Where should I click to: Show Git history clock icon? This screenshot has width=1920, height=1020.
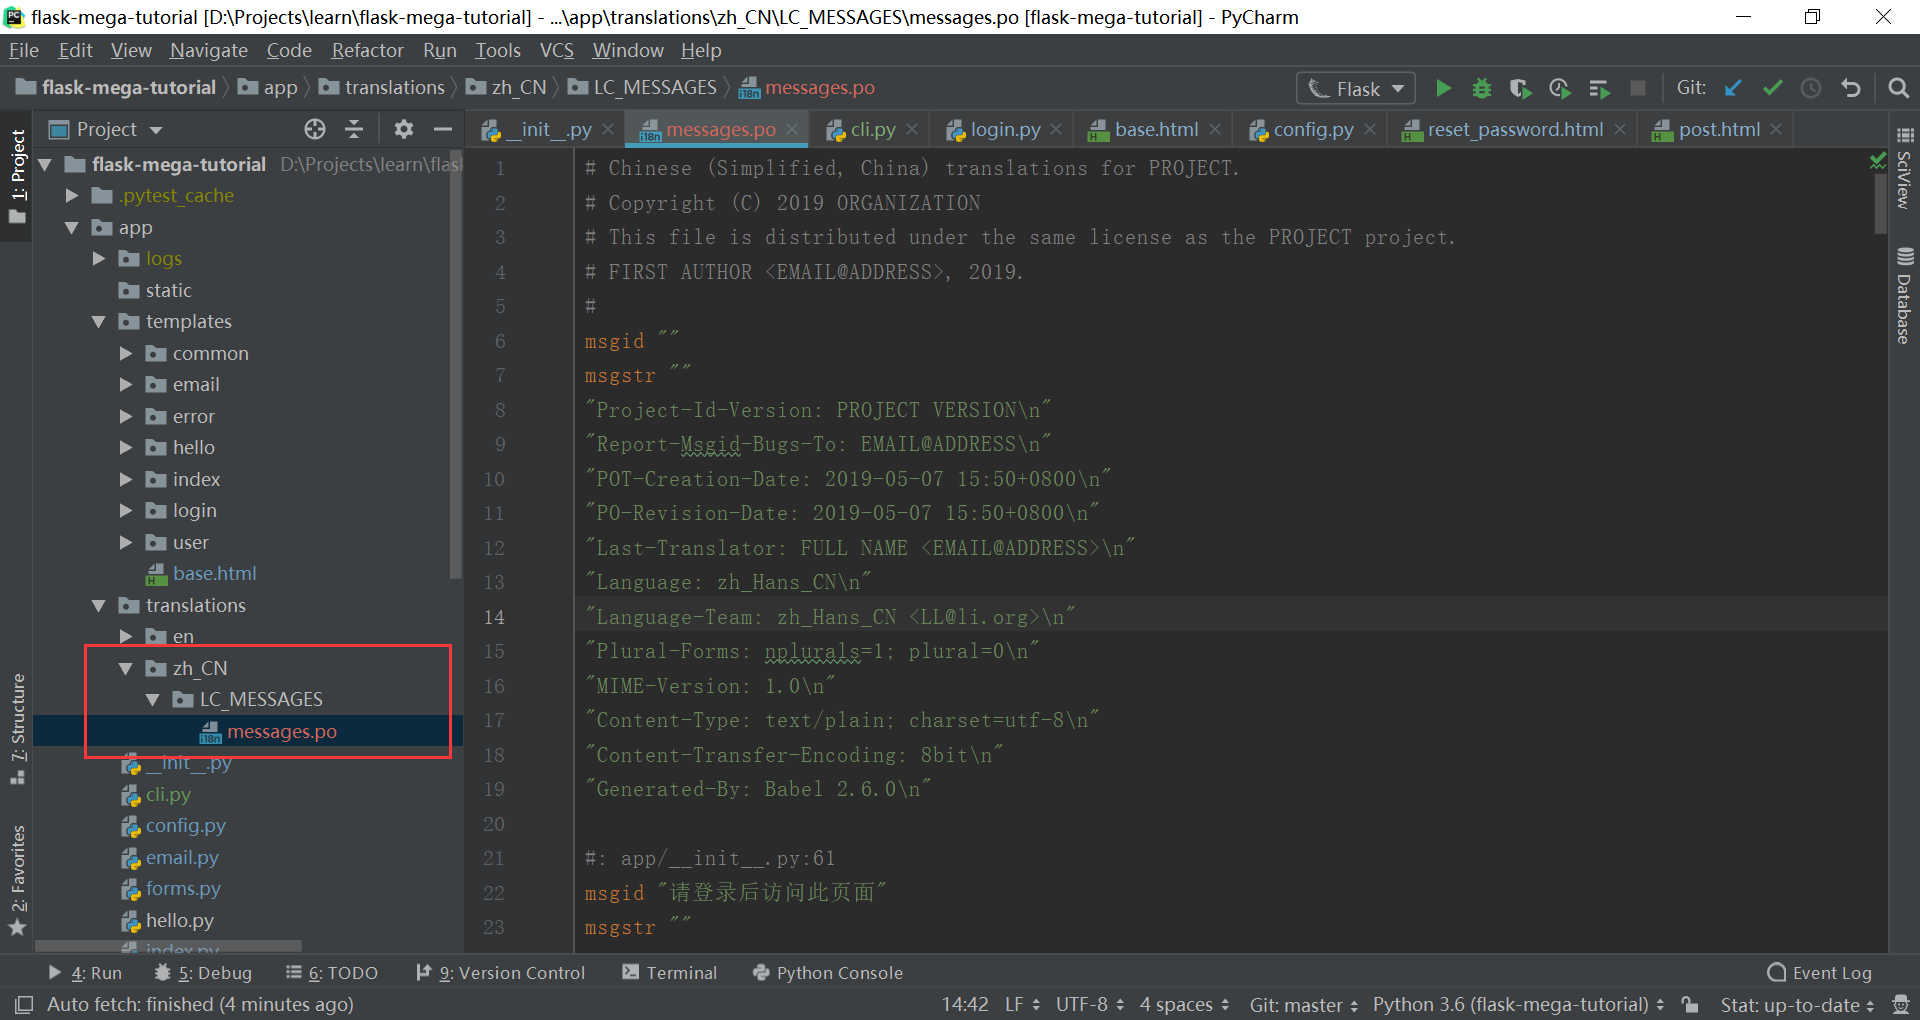coord(1811,88)
